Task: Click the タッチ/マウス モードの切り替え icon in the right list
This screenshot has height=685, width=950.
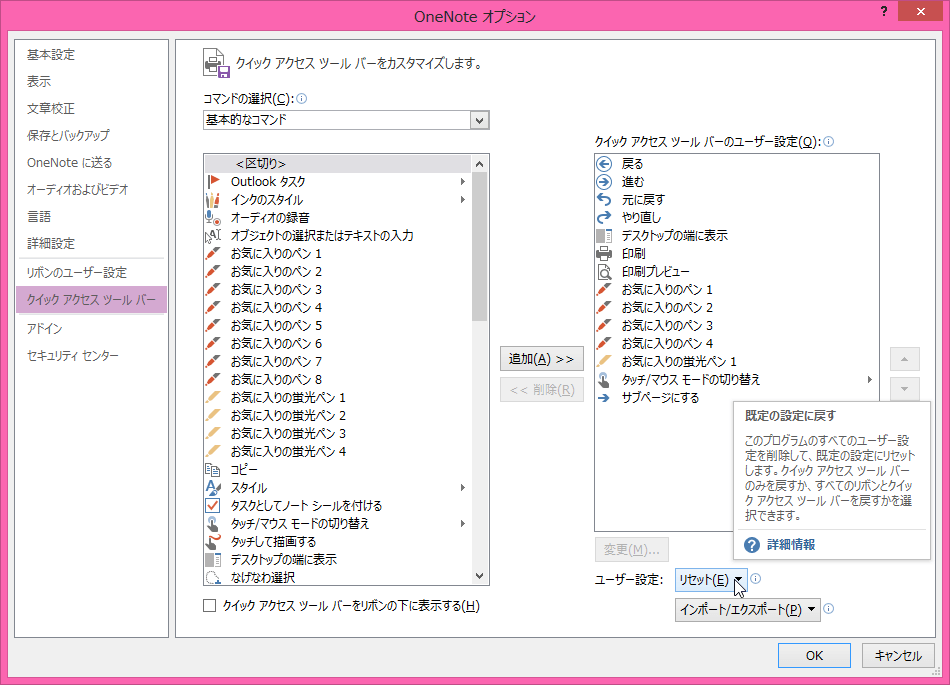Action: (x=604, y=379)
